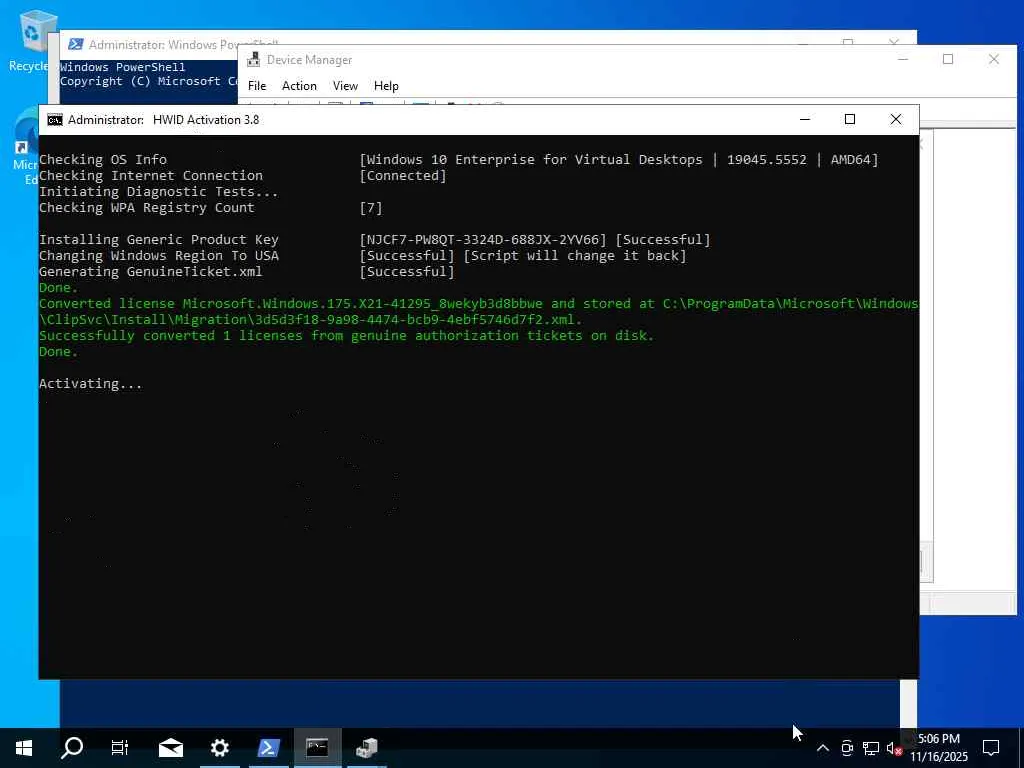
Task: Switch to Device Manager taskbar icon
Action: [x=366, y=748]
